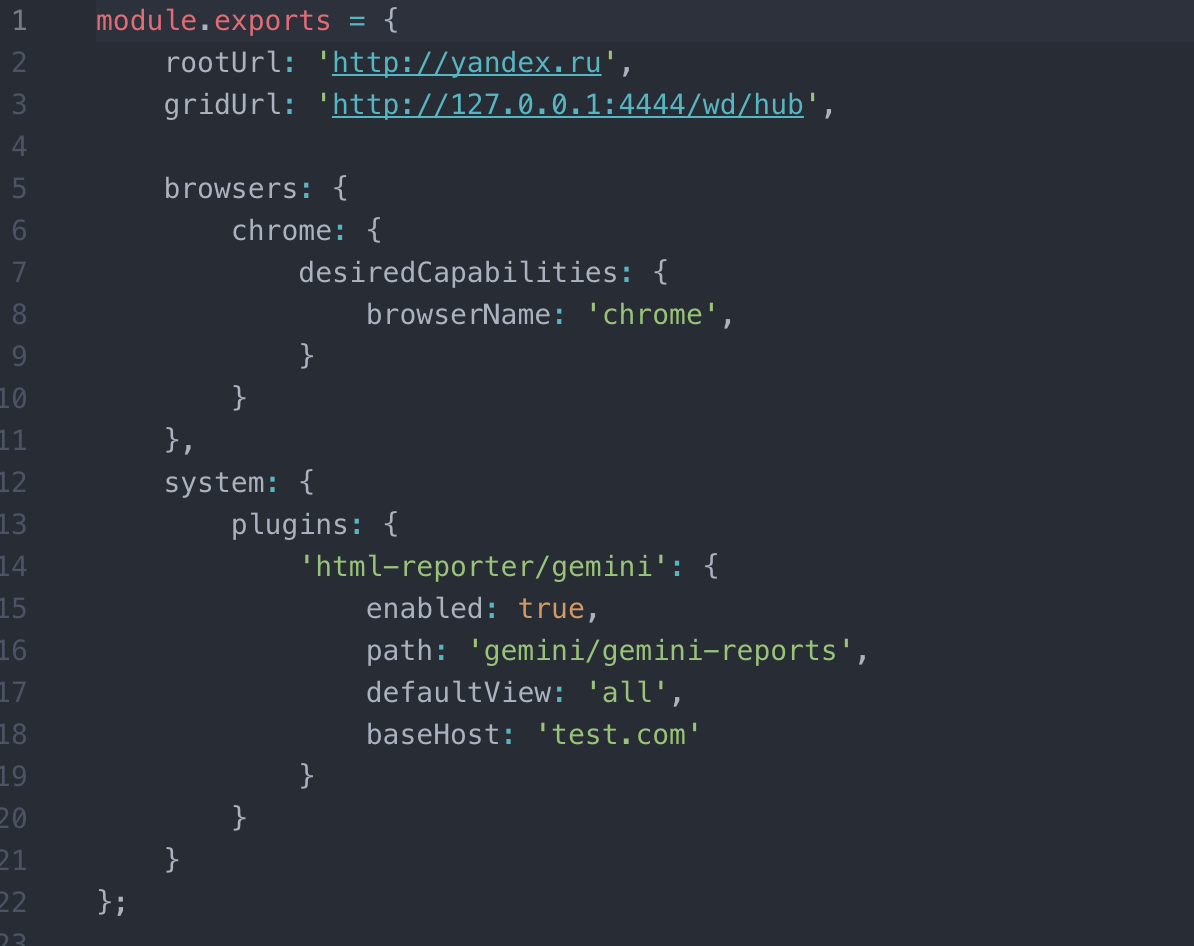This screenshot has width=1194, height=946.
Task: Click the plugins property key
Action: 290,525
